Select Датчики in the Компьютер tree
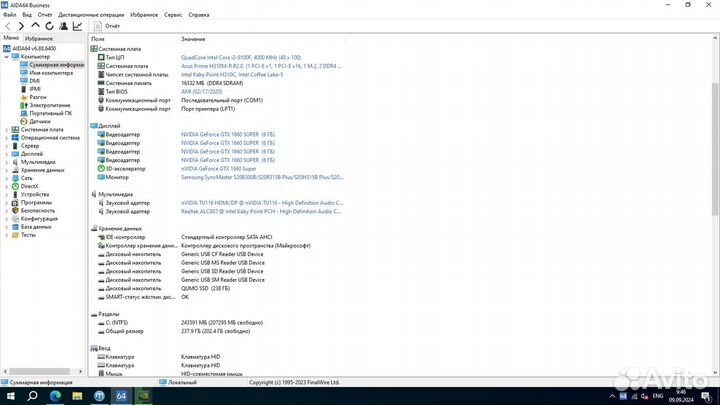The height and width of the screenshot is (405, 720). [39, 121]
